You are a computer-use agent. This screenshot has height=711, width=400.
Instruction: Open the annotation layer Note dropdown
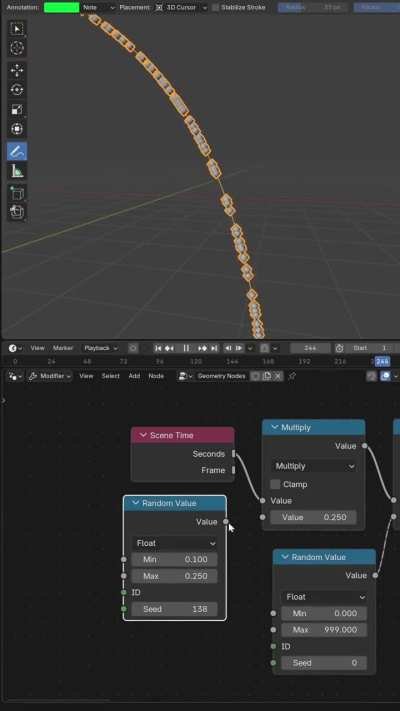[x=98, y=7]
